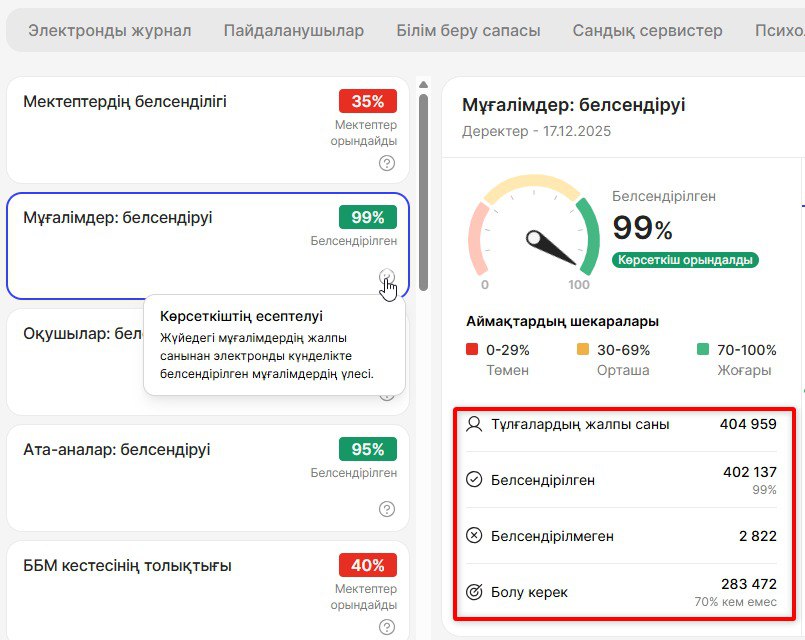805x640 pixels.
Task: Click red 0-29% Төмен legend swatch
Action: [472, 350]
